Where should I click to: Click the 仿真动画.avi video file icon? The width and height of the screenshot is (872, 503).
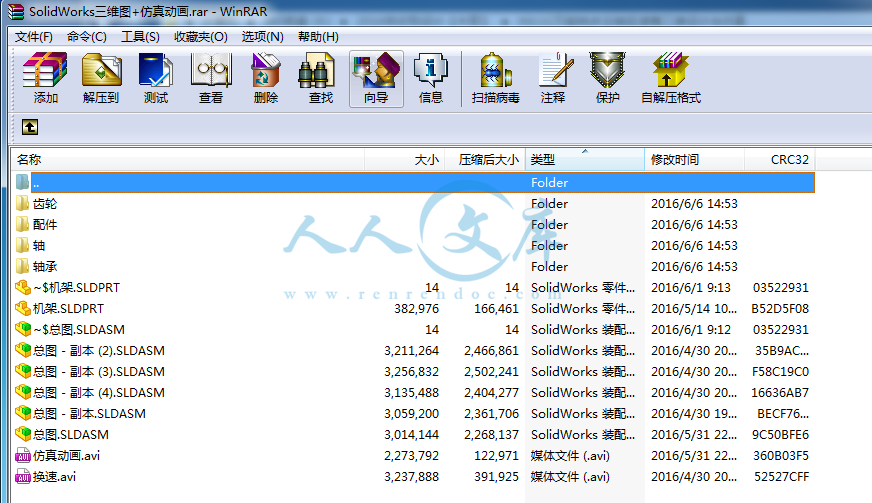(x=23, y=456)
